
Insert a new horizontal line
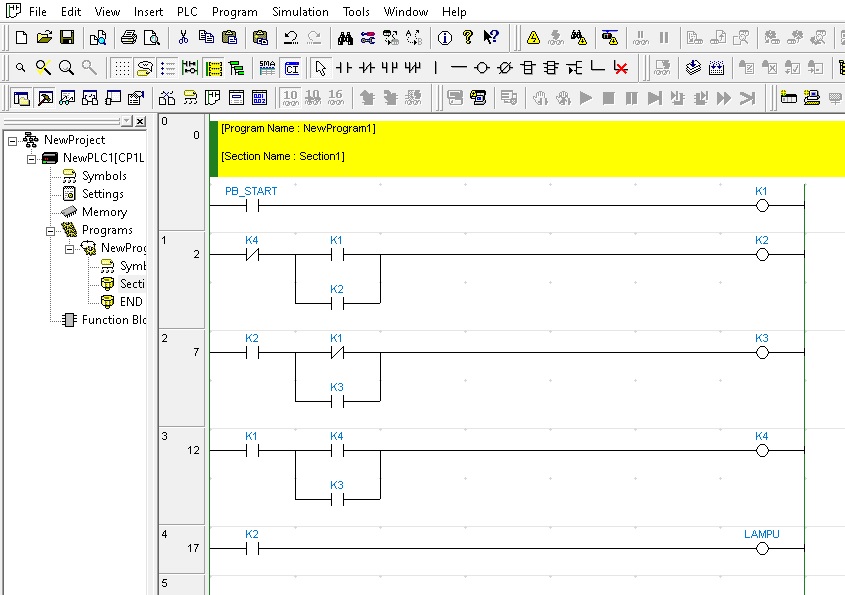[459, 68]
